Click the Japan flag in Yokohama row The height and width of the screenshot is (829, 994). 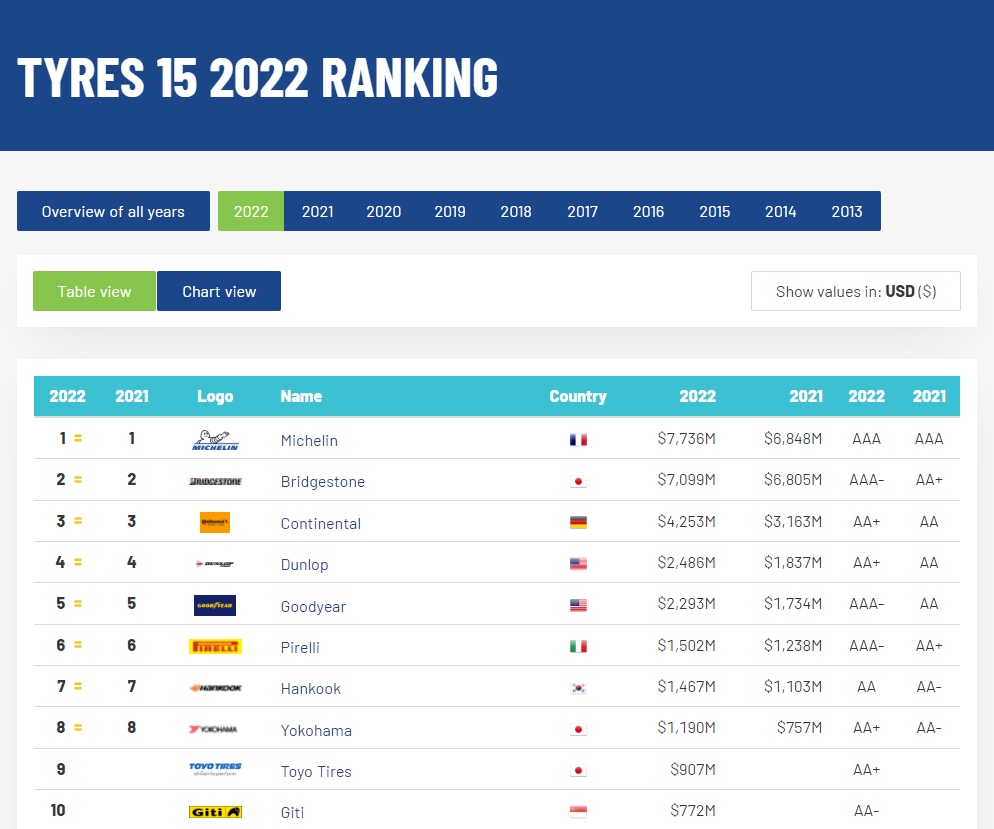[578, 729]
